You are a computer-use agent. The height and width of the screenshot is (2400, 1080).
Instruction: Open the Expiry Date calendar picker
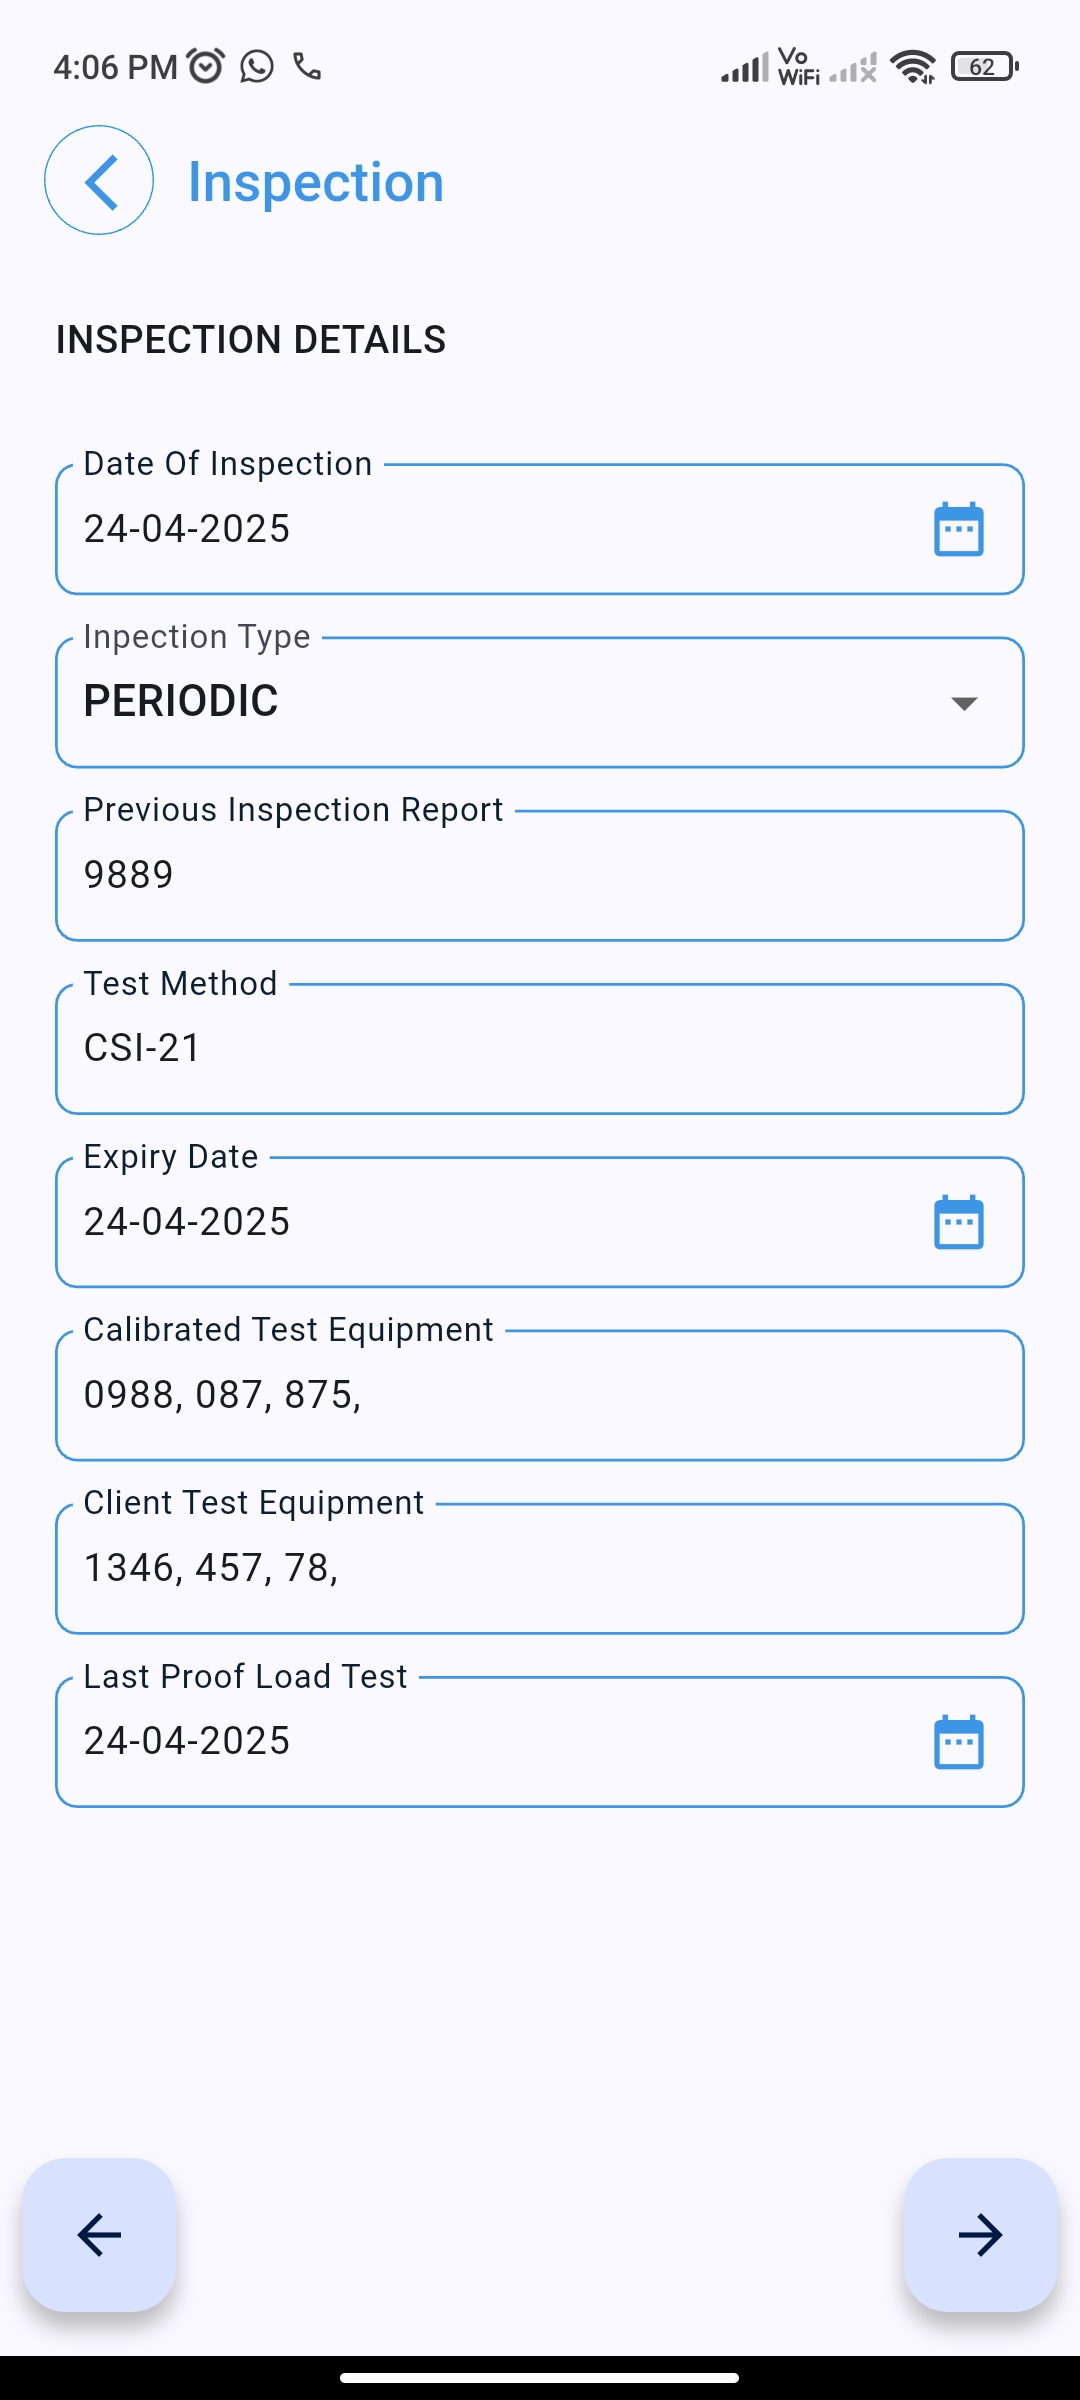(958, 1222)
